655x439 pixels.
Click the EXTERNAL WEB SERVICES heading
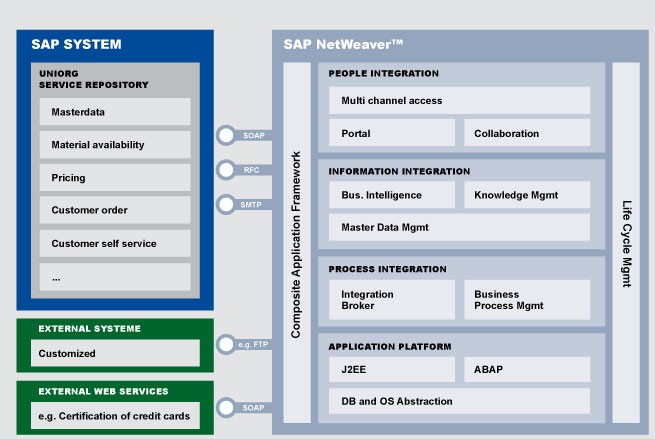(103, 391)
